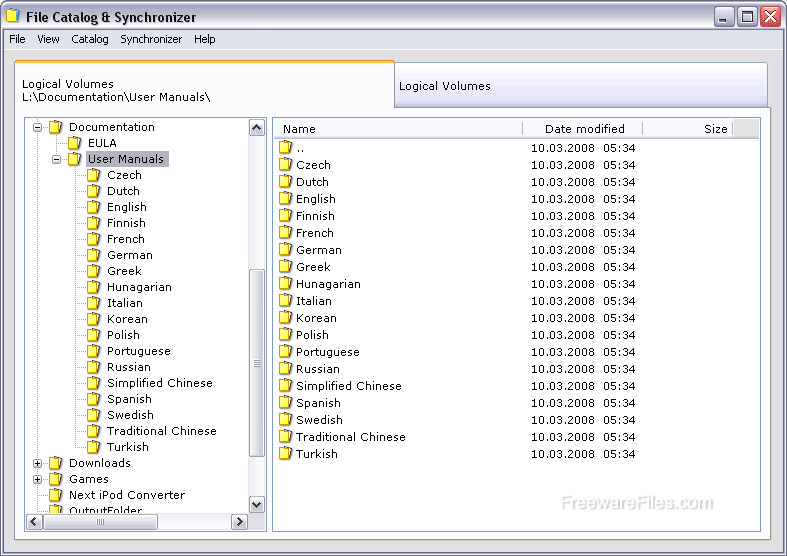Select Swedish label in the folder tree
Image resolution: width=787 pixels, height=556 pixels.
[x=130, y=415]
